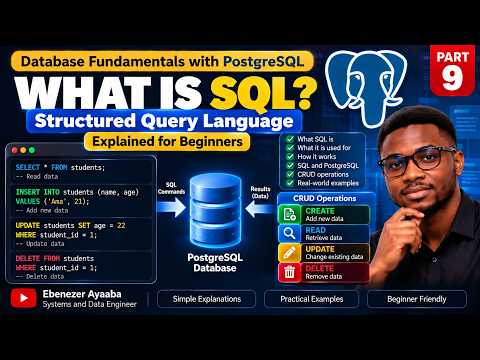Click the READ magnifying glass icon
The height and width of the screenshot is (360, 480).
[x=289, y=233]
